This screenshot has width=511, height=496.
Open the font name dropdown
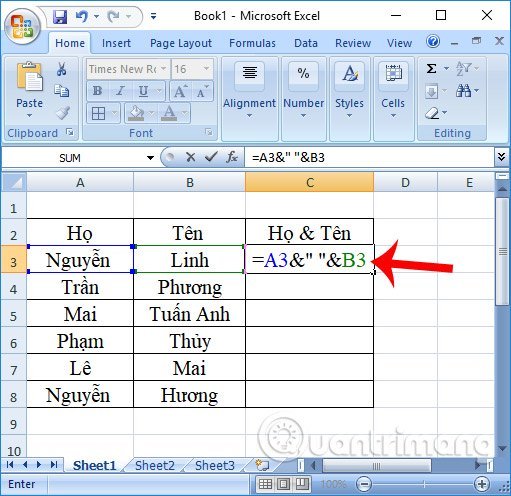164,69
